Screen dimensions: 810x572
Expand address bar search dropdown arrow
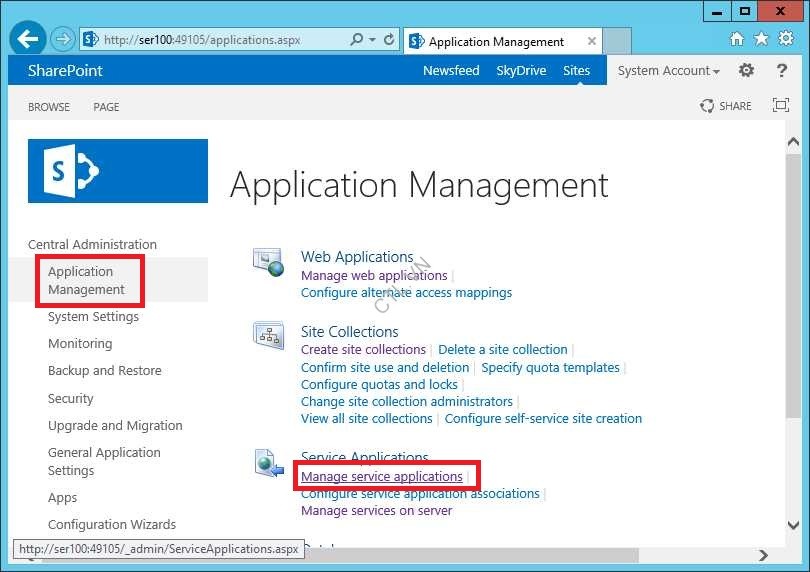click(x=374, y=40)
